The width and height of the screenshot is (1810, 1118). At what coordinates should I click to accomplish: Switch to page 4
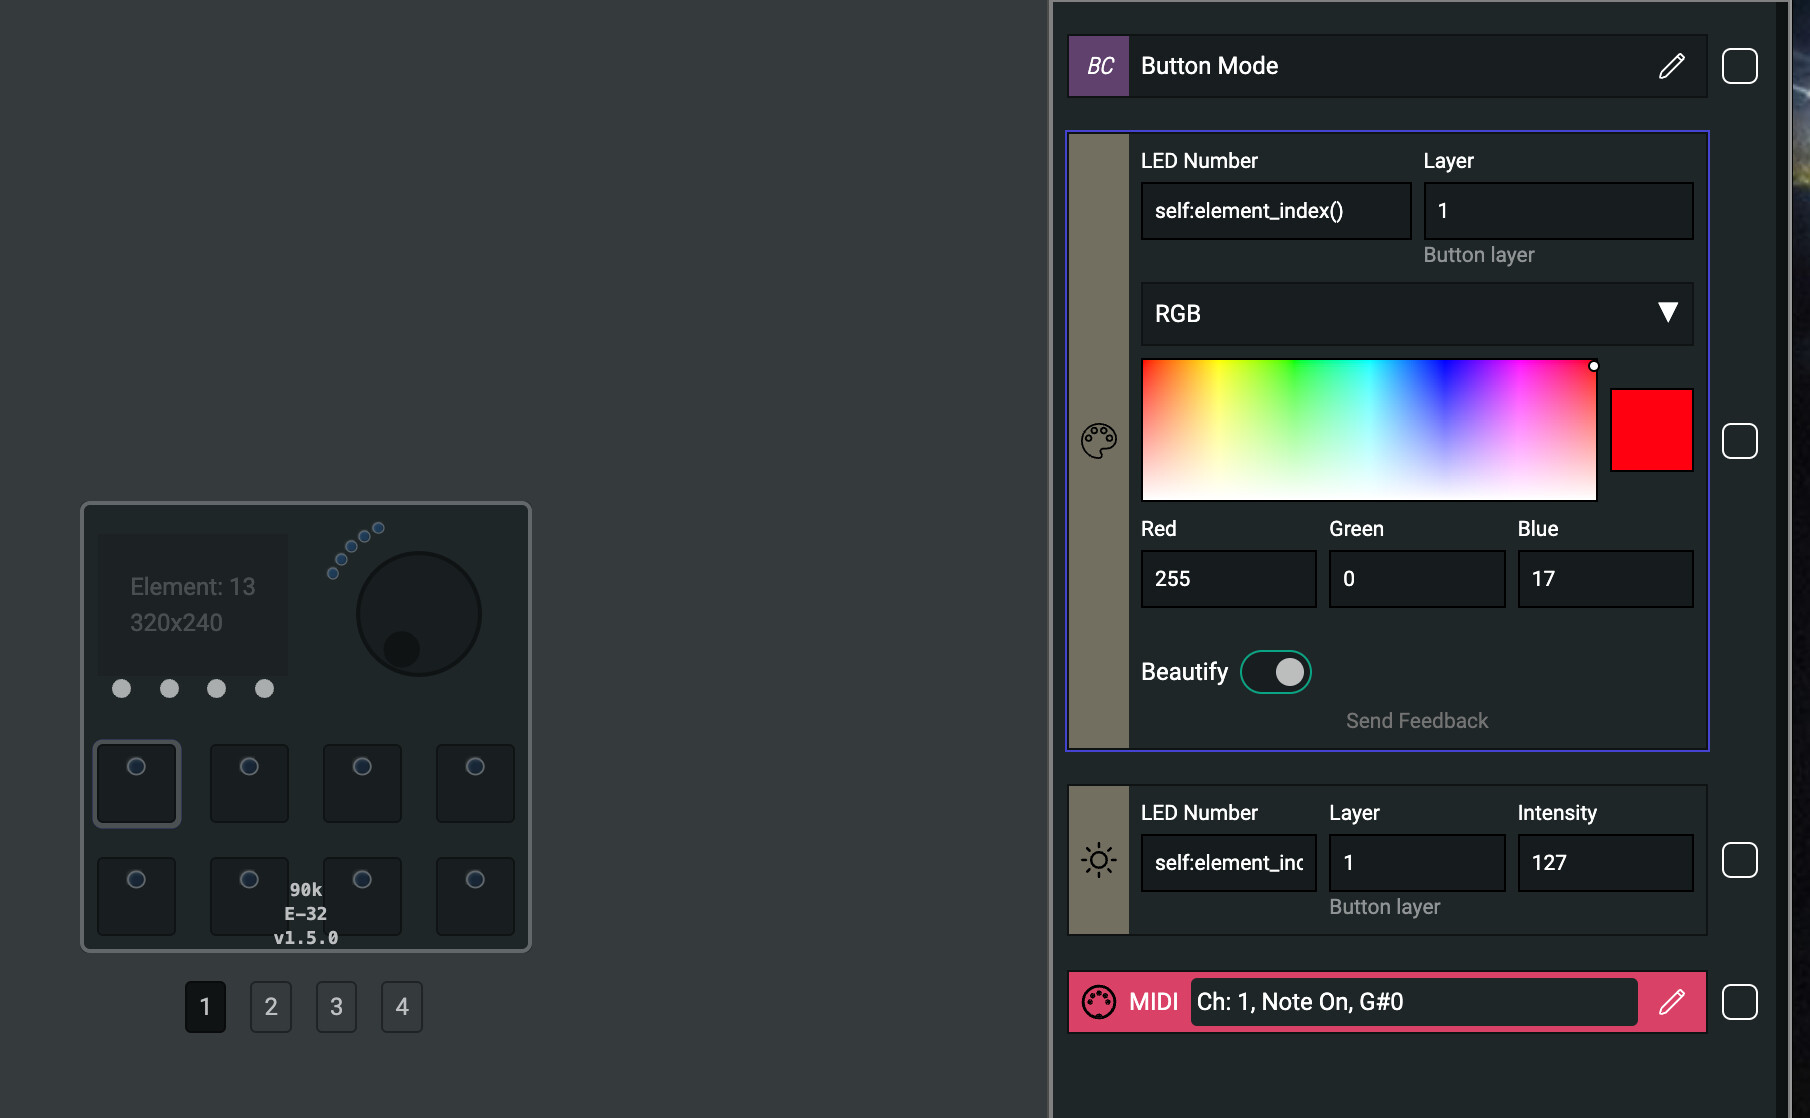point(402,1007)
